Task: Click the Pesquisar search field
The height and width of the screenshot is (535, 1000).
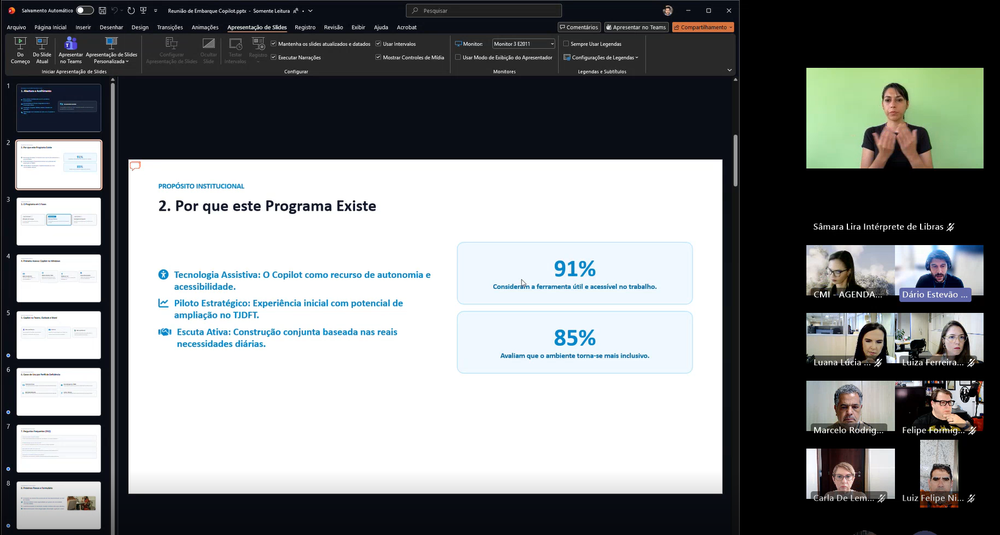Action: pyautogui.click(x=484, y=11)
